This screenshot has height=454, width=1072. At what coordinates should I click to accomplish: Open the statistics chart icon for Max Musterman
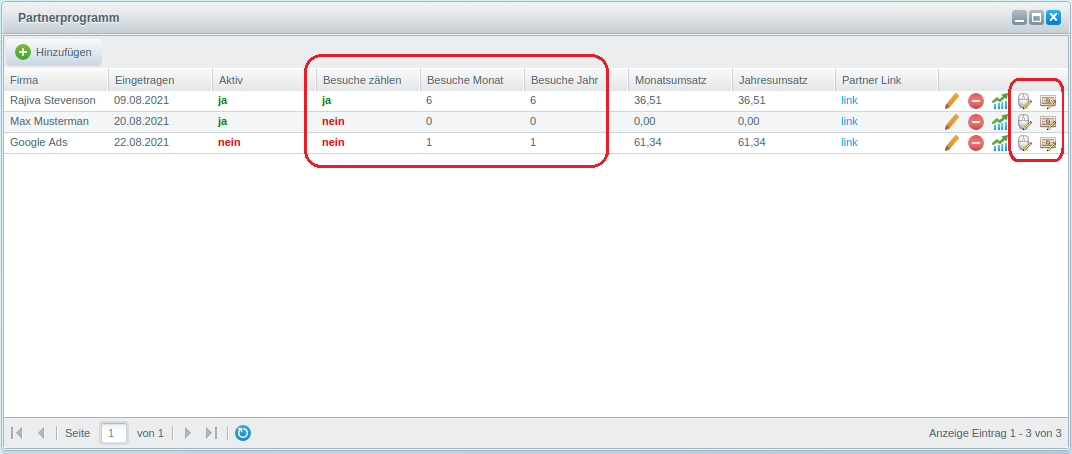tap(1000, 122)
